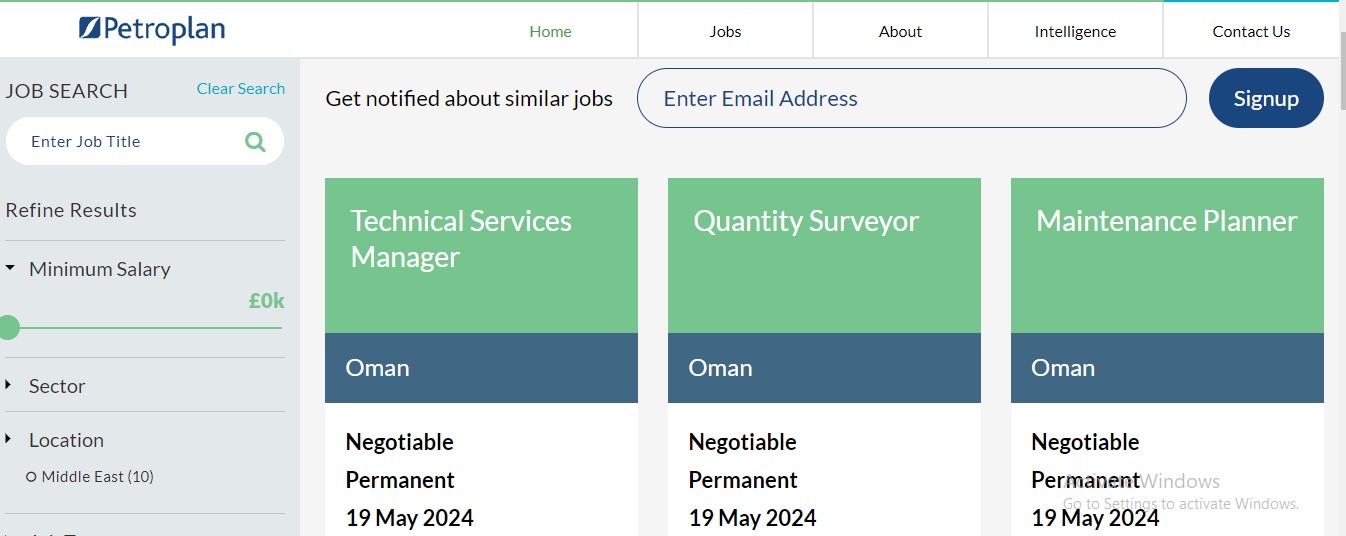Viewport: 1346px width, 536px height.
Task: Open the Contact Us page
Action: coord(1251,31)
